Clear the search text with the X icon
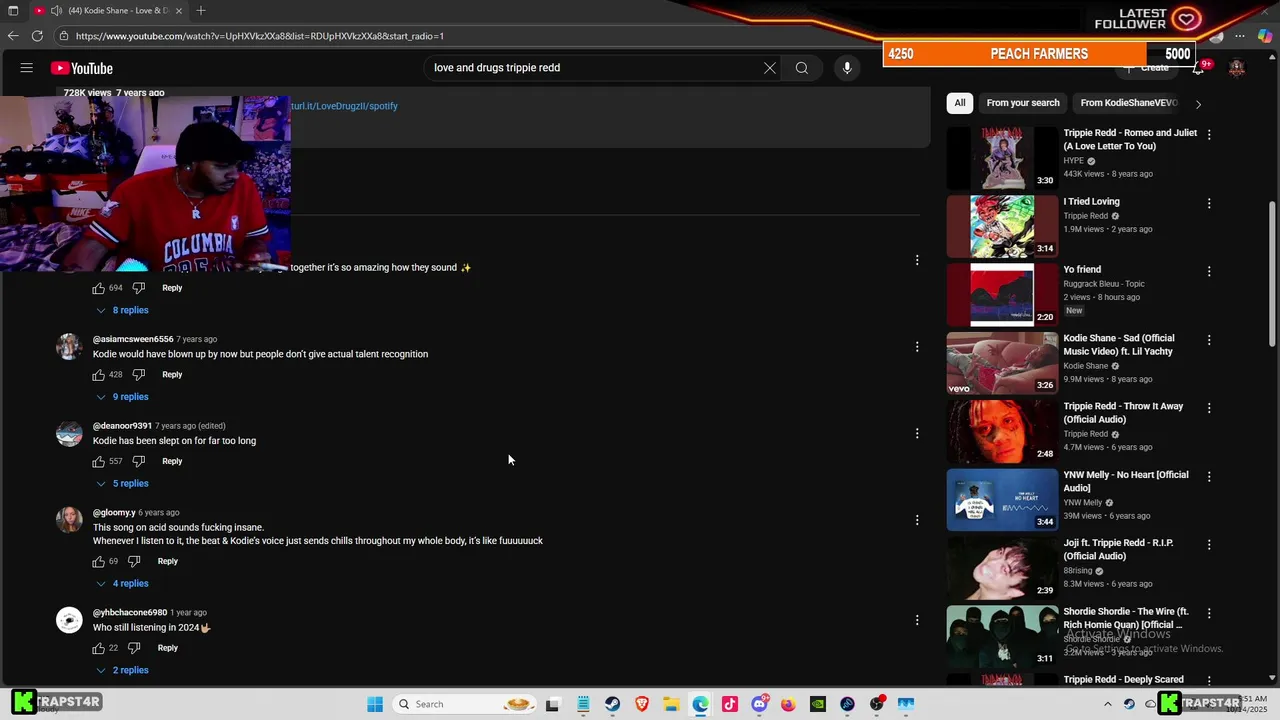Screen dimensions: 1280x720 click(769, 68)
